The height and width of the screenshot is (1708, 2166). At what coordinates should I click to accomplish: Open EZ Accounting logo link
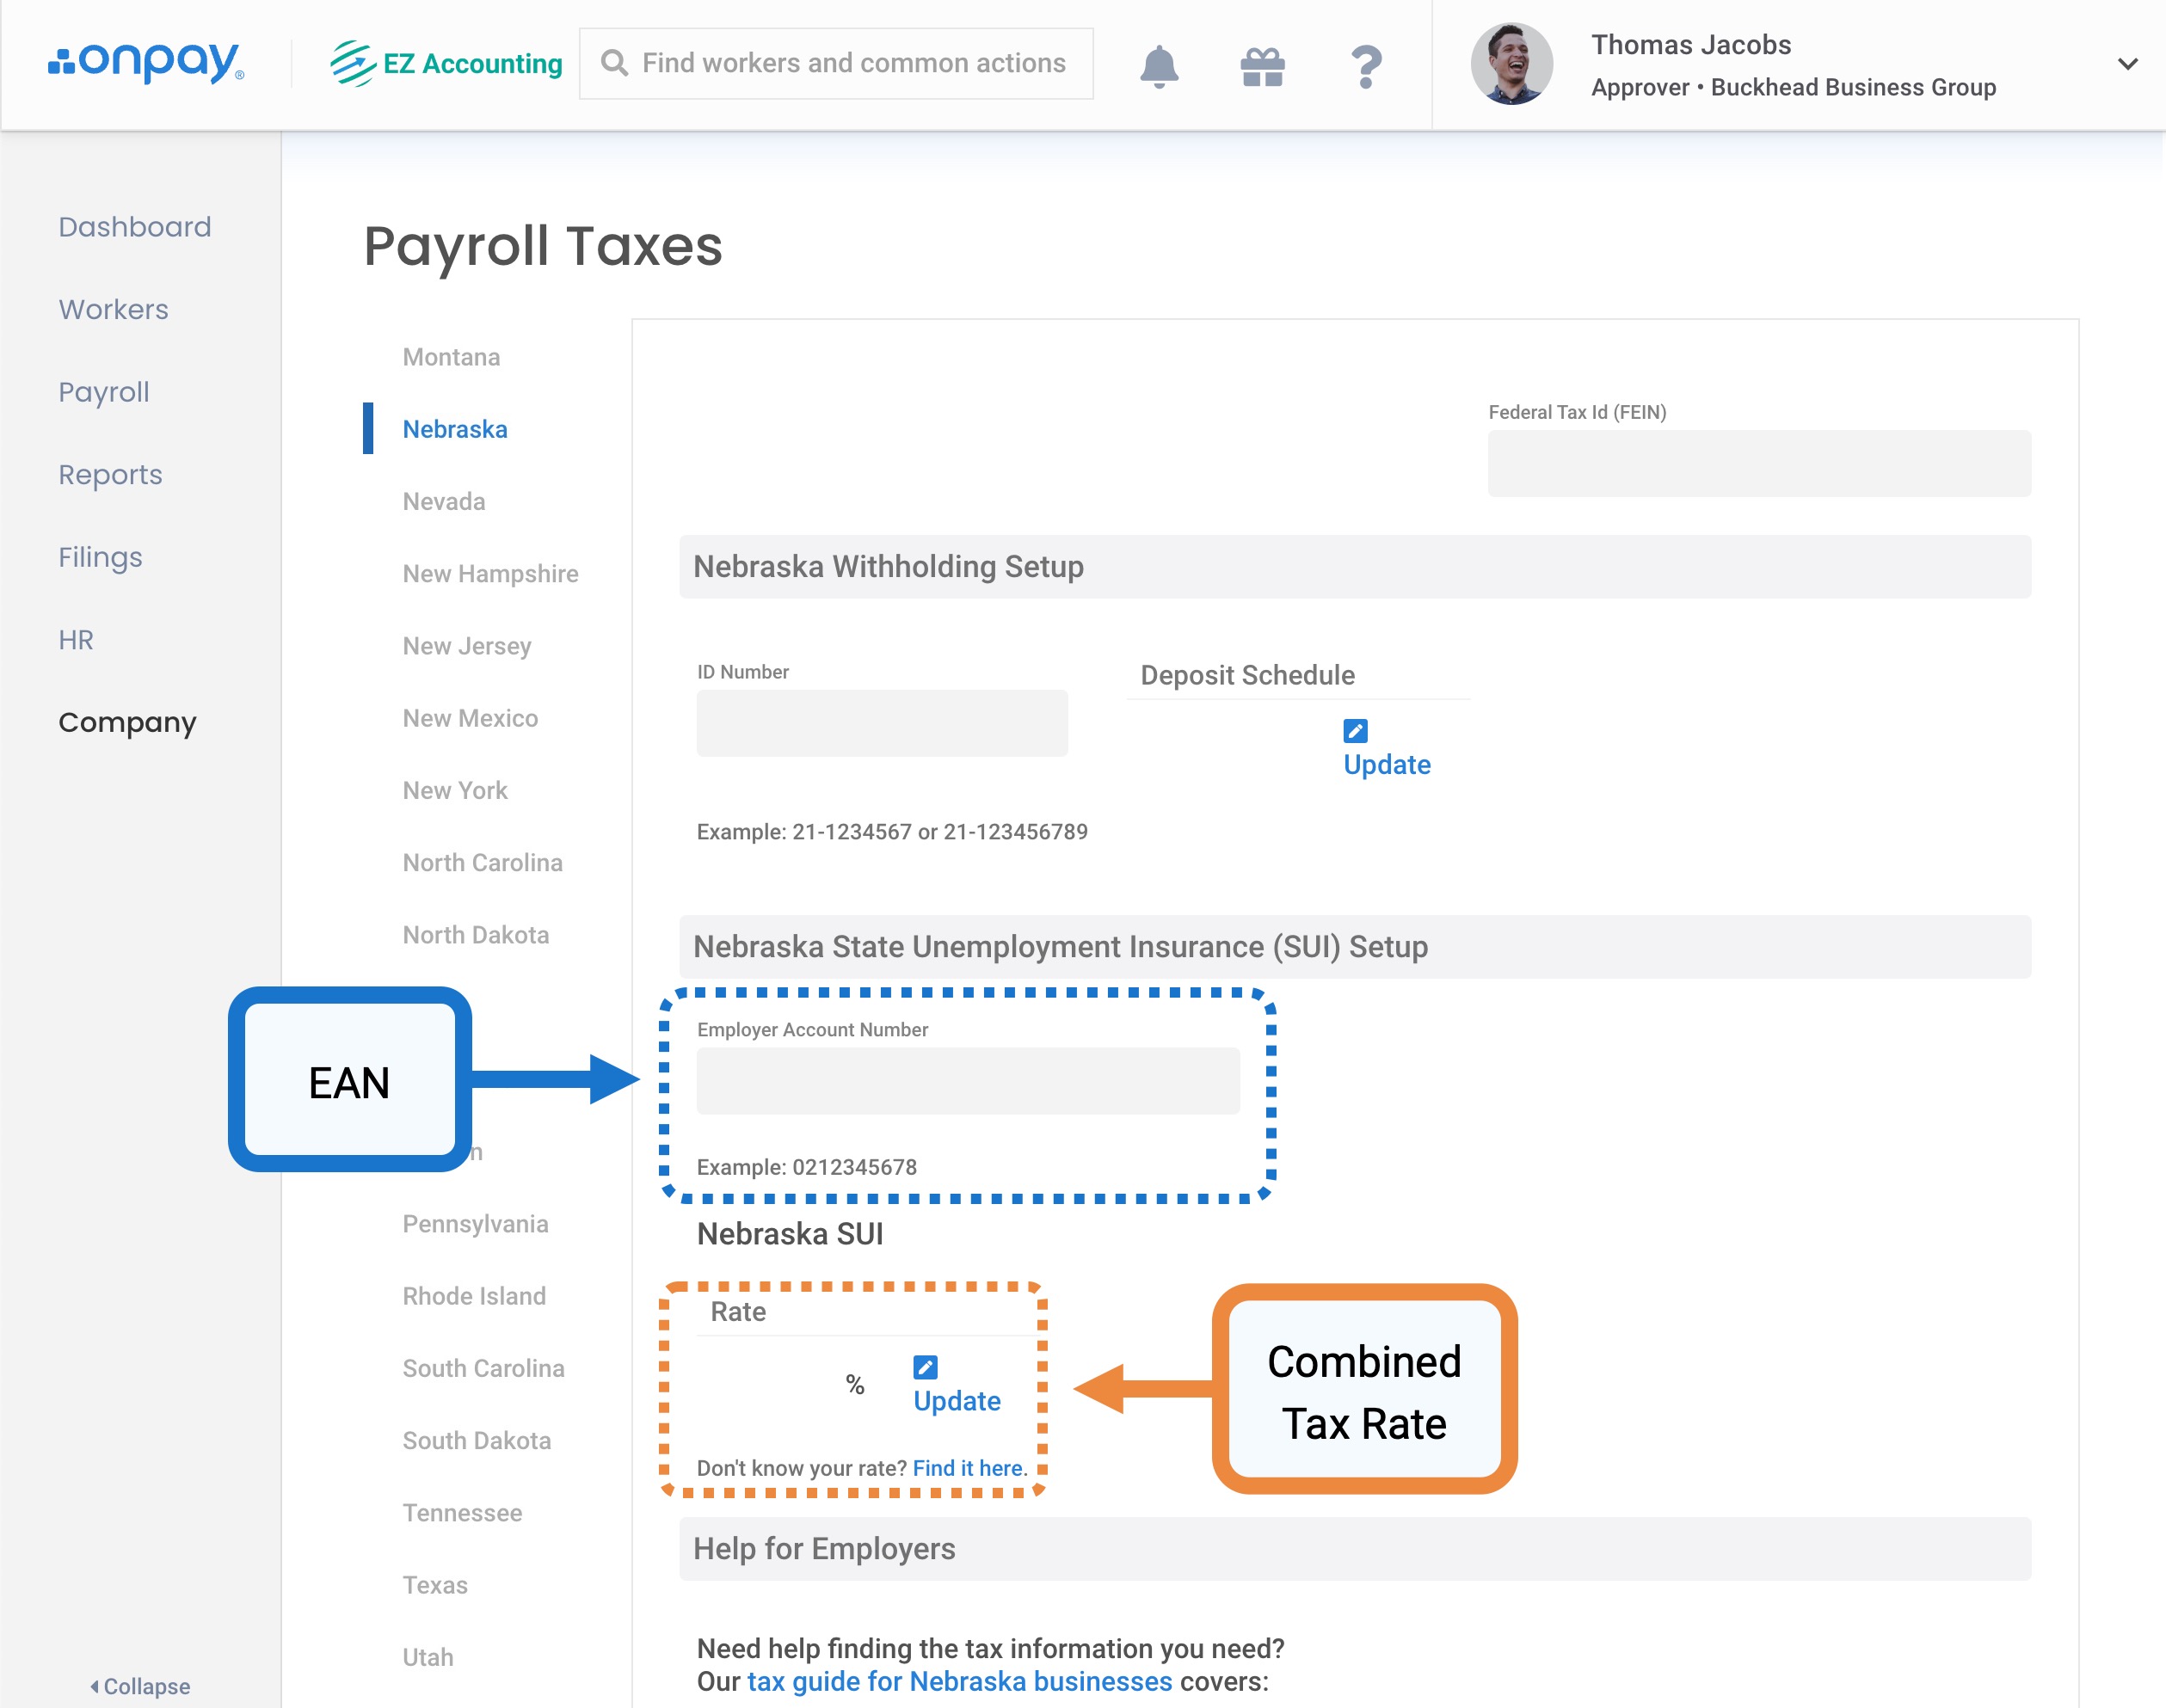pyautogui.click(x=446, y=63)
